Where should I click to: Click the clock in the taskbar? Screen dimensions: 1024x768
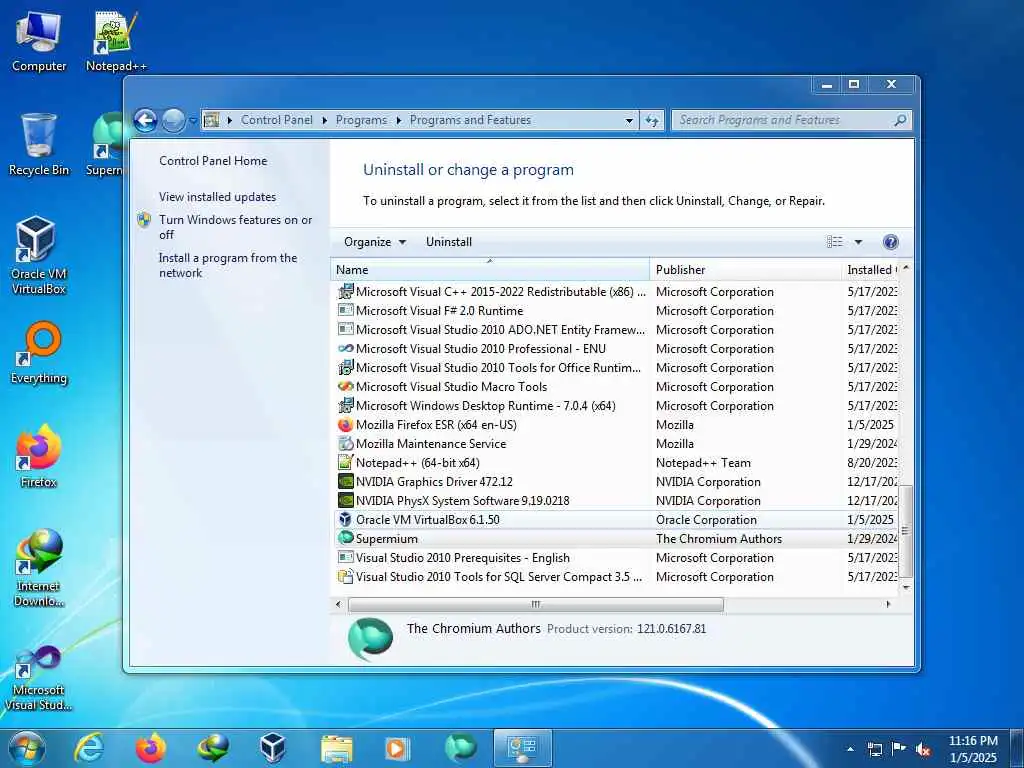pos(973,749)
